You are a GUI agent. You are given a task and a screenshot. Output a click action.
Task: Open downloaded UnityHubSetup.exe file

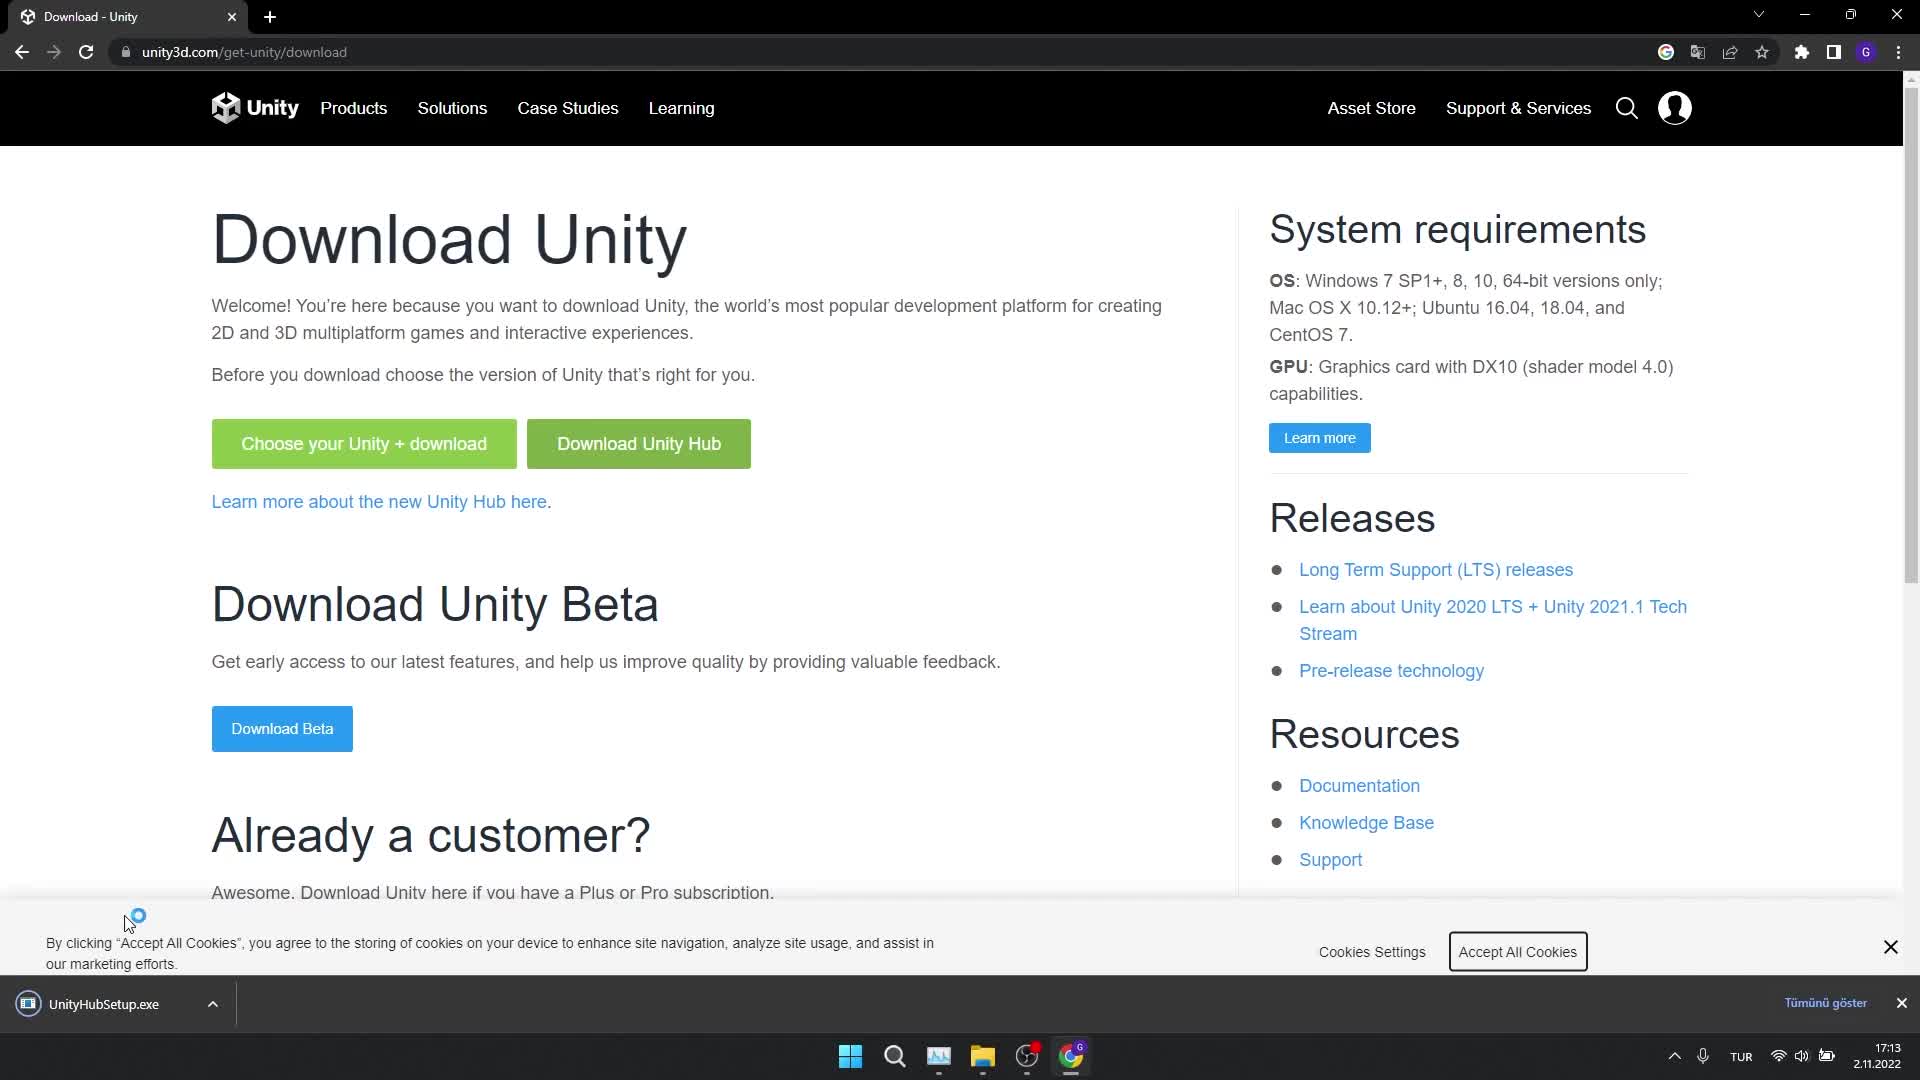point(104,1004)
